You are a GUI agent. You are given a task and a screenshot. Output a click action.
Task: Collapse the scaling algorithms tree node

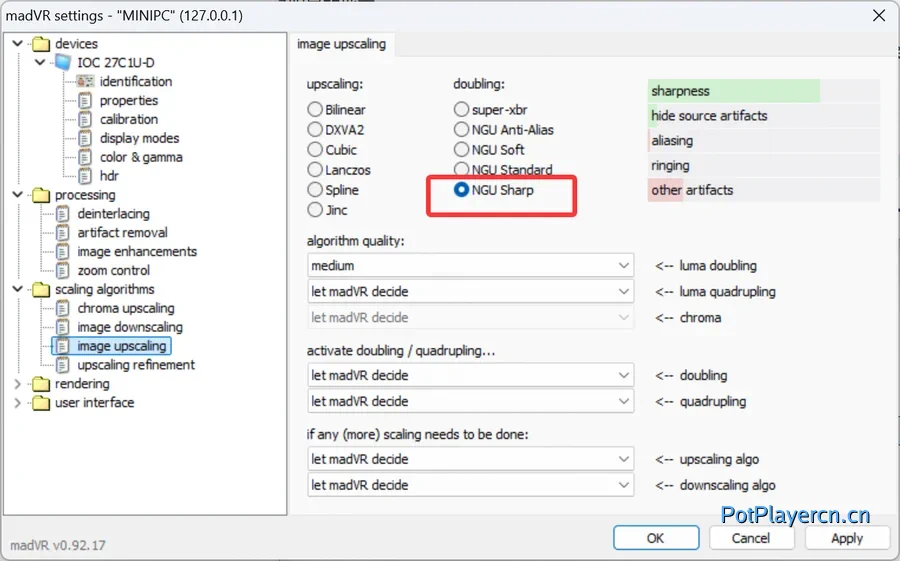click(17, 290)
